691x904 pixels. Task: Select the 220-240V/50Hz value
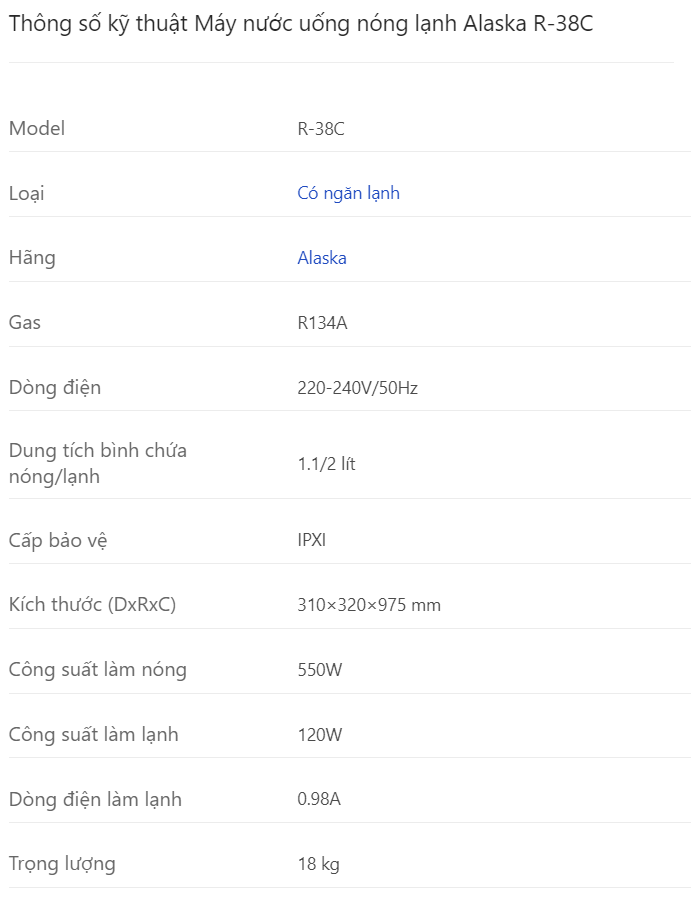coord(357,388)
